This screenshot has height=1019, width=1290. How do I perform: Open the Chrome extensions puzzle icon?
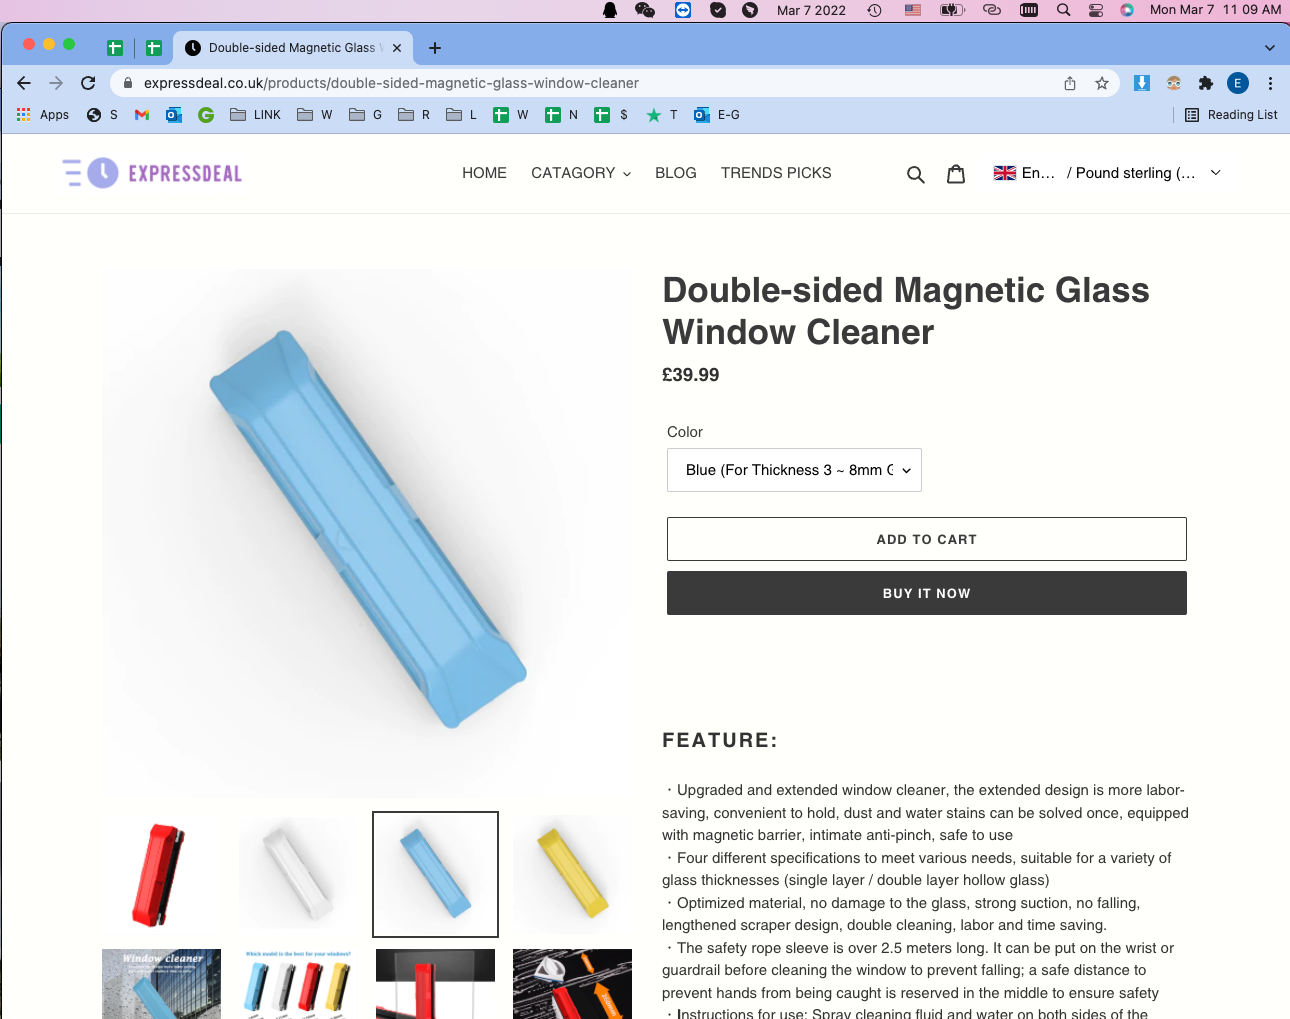(x=1206, y=83)
